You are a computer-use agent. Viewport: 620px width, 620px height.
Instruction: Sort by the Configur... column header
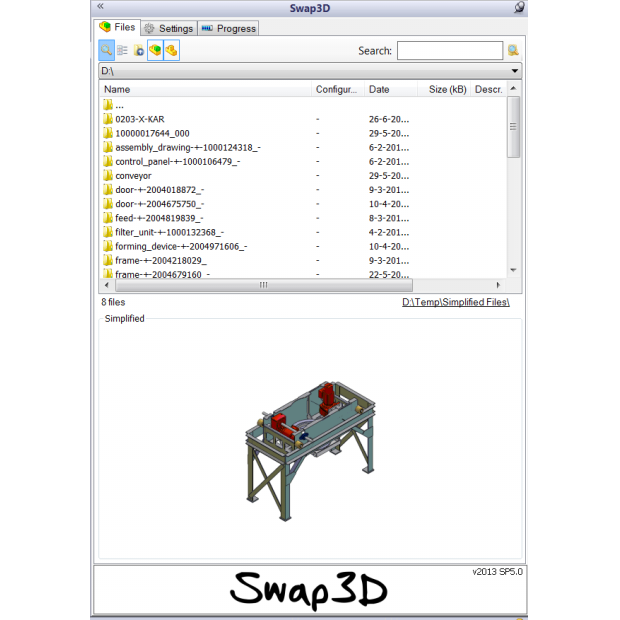pyautogui.click(x=338, y=89)
